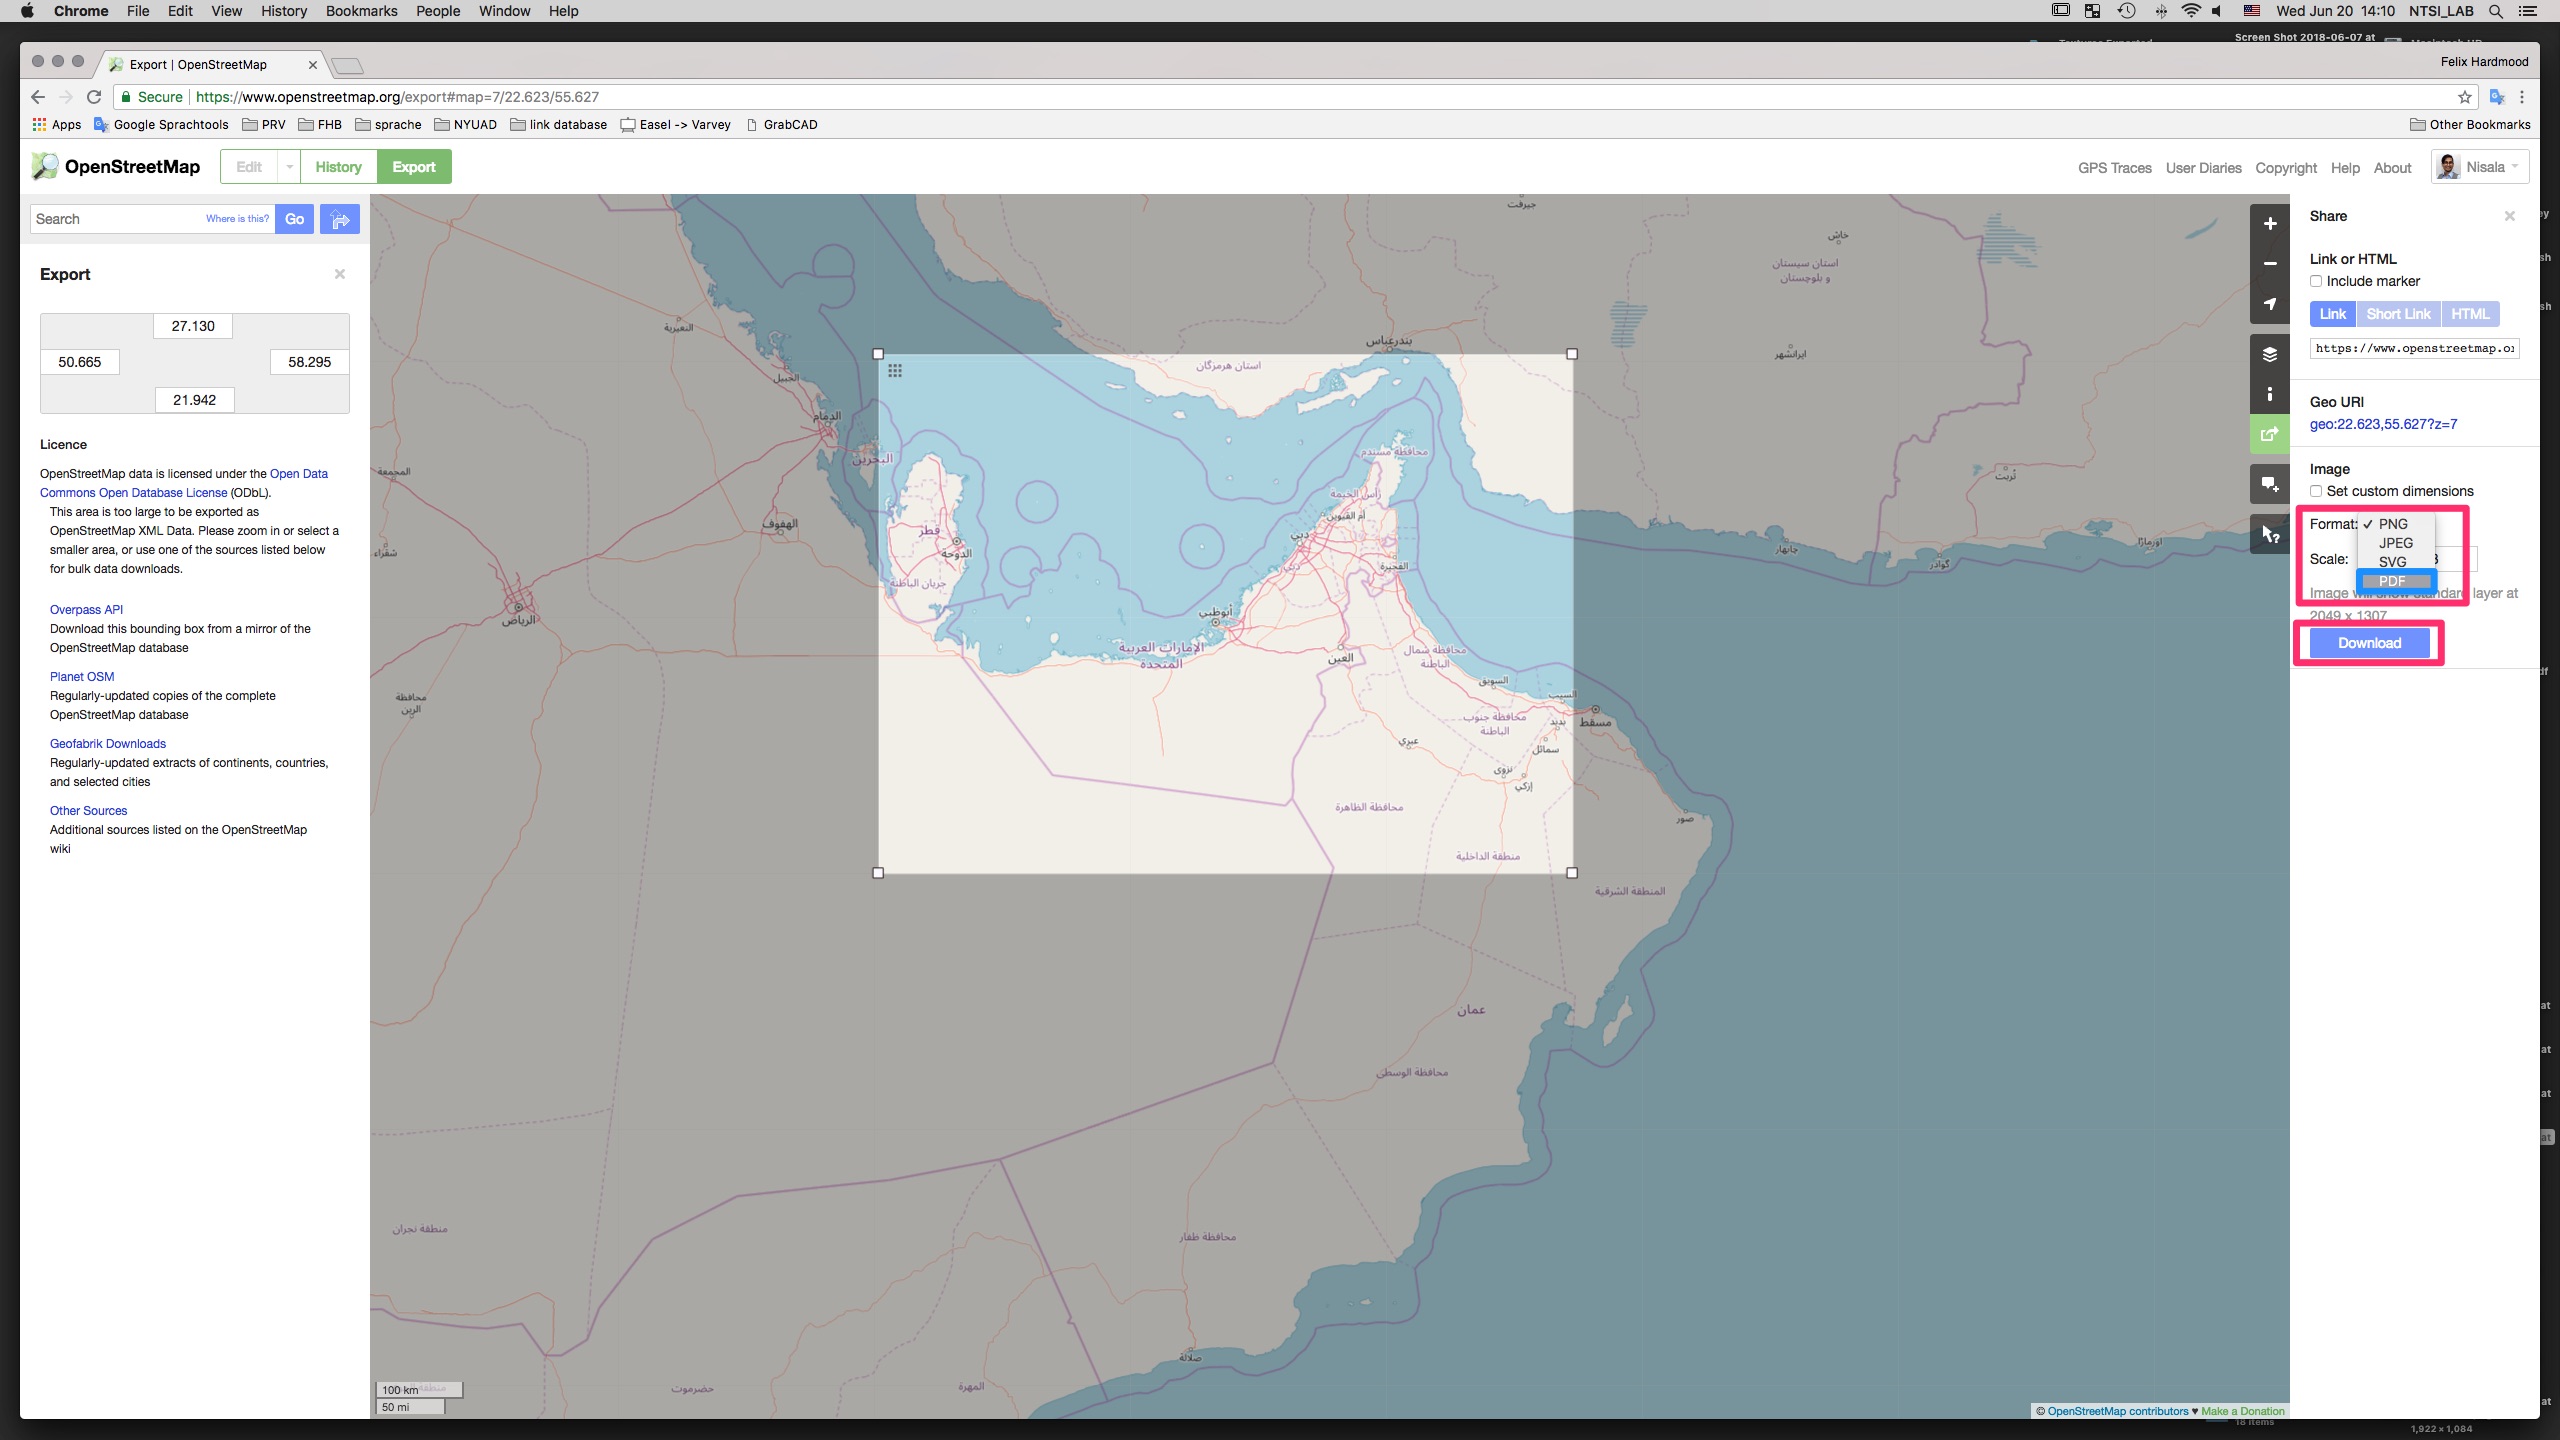2560x1440 pixels.
Task: Expand the Edit dropdown arrow
Action: point(289,167)
